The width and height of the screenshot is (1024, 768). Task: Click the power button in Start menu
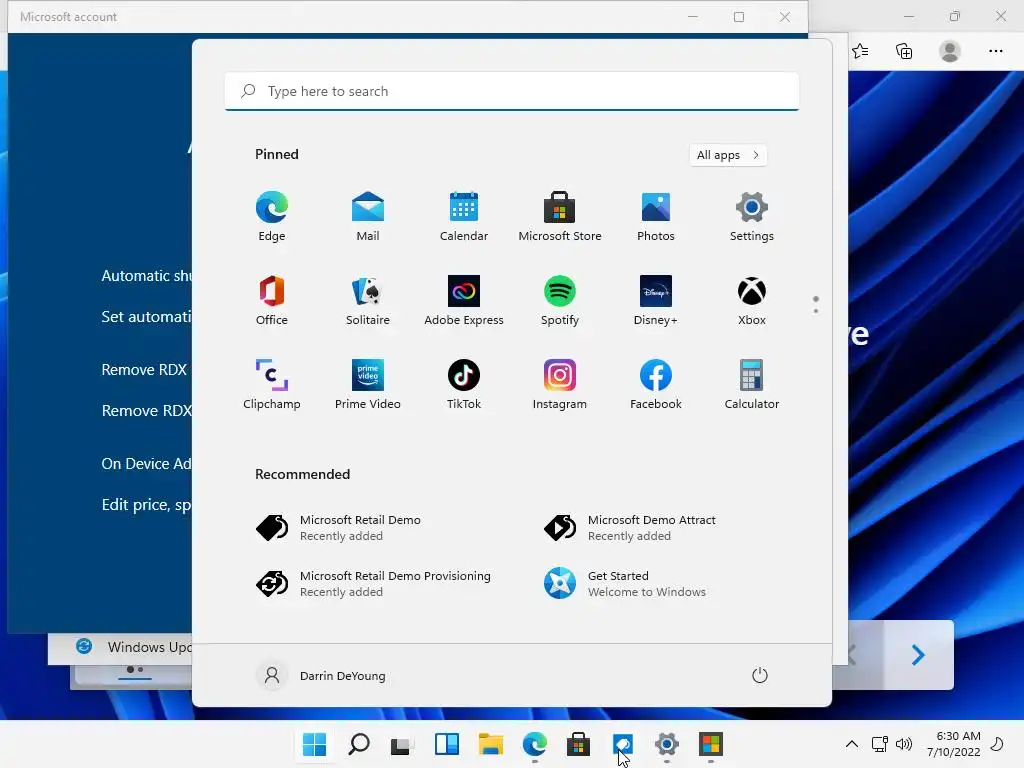tap(760, 675)
